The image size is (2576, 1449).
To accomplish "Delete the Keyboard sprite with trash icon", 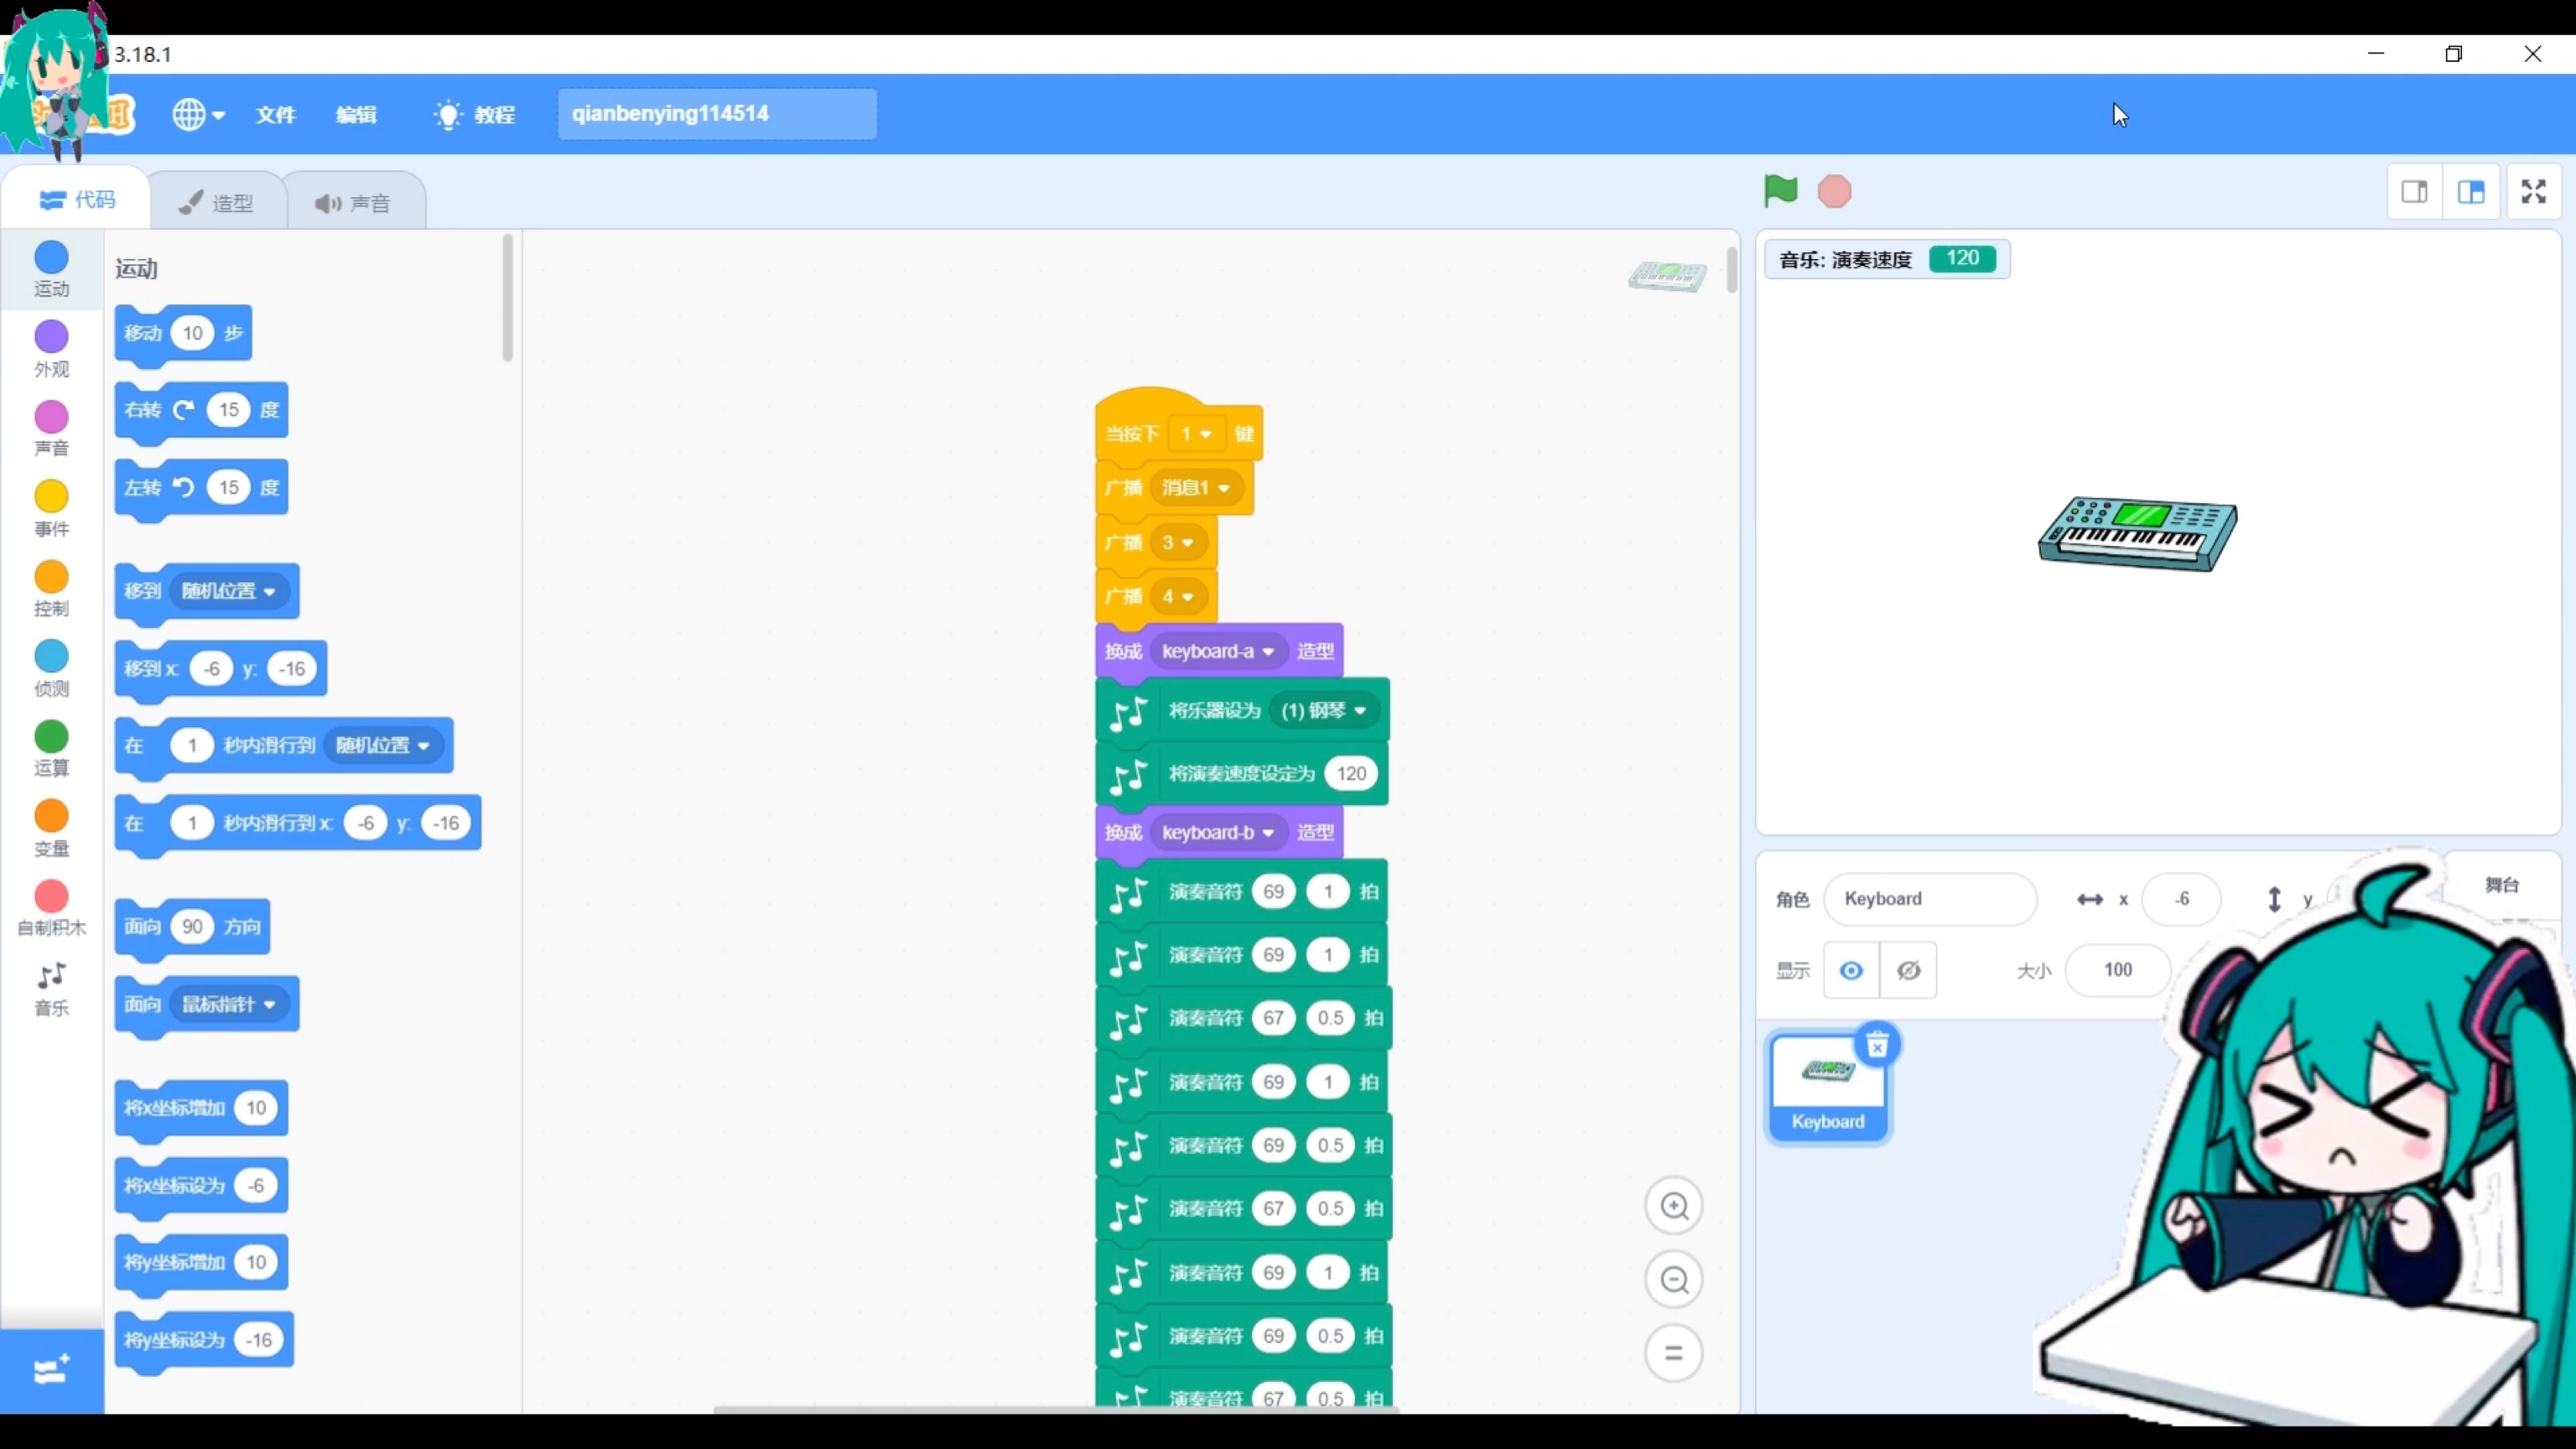I will [x=1877, y=1046].
